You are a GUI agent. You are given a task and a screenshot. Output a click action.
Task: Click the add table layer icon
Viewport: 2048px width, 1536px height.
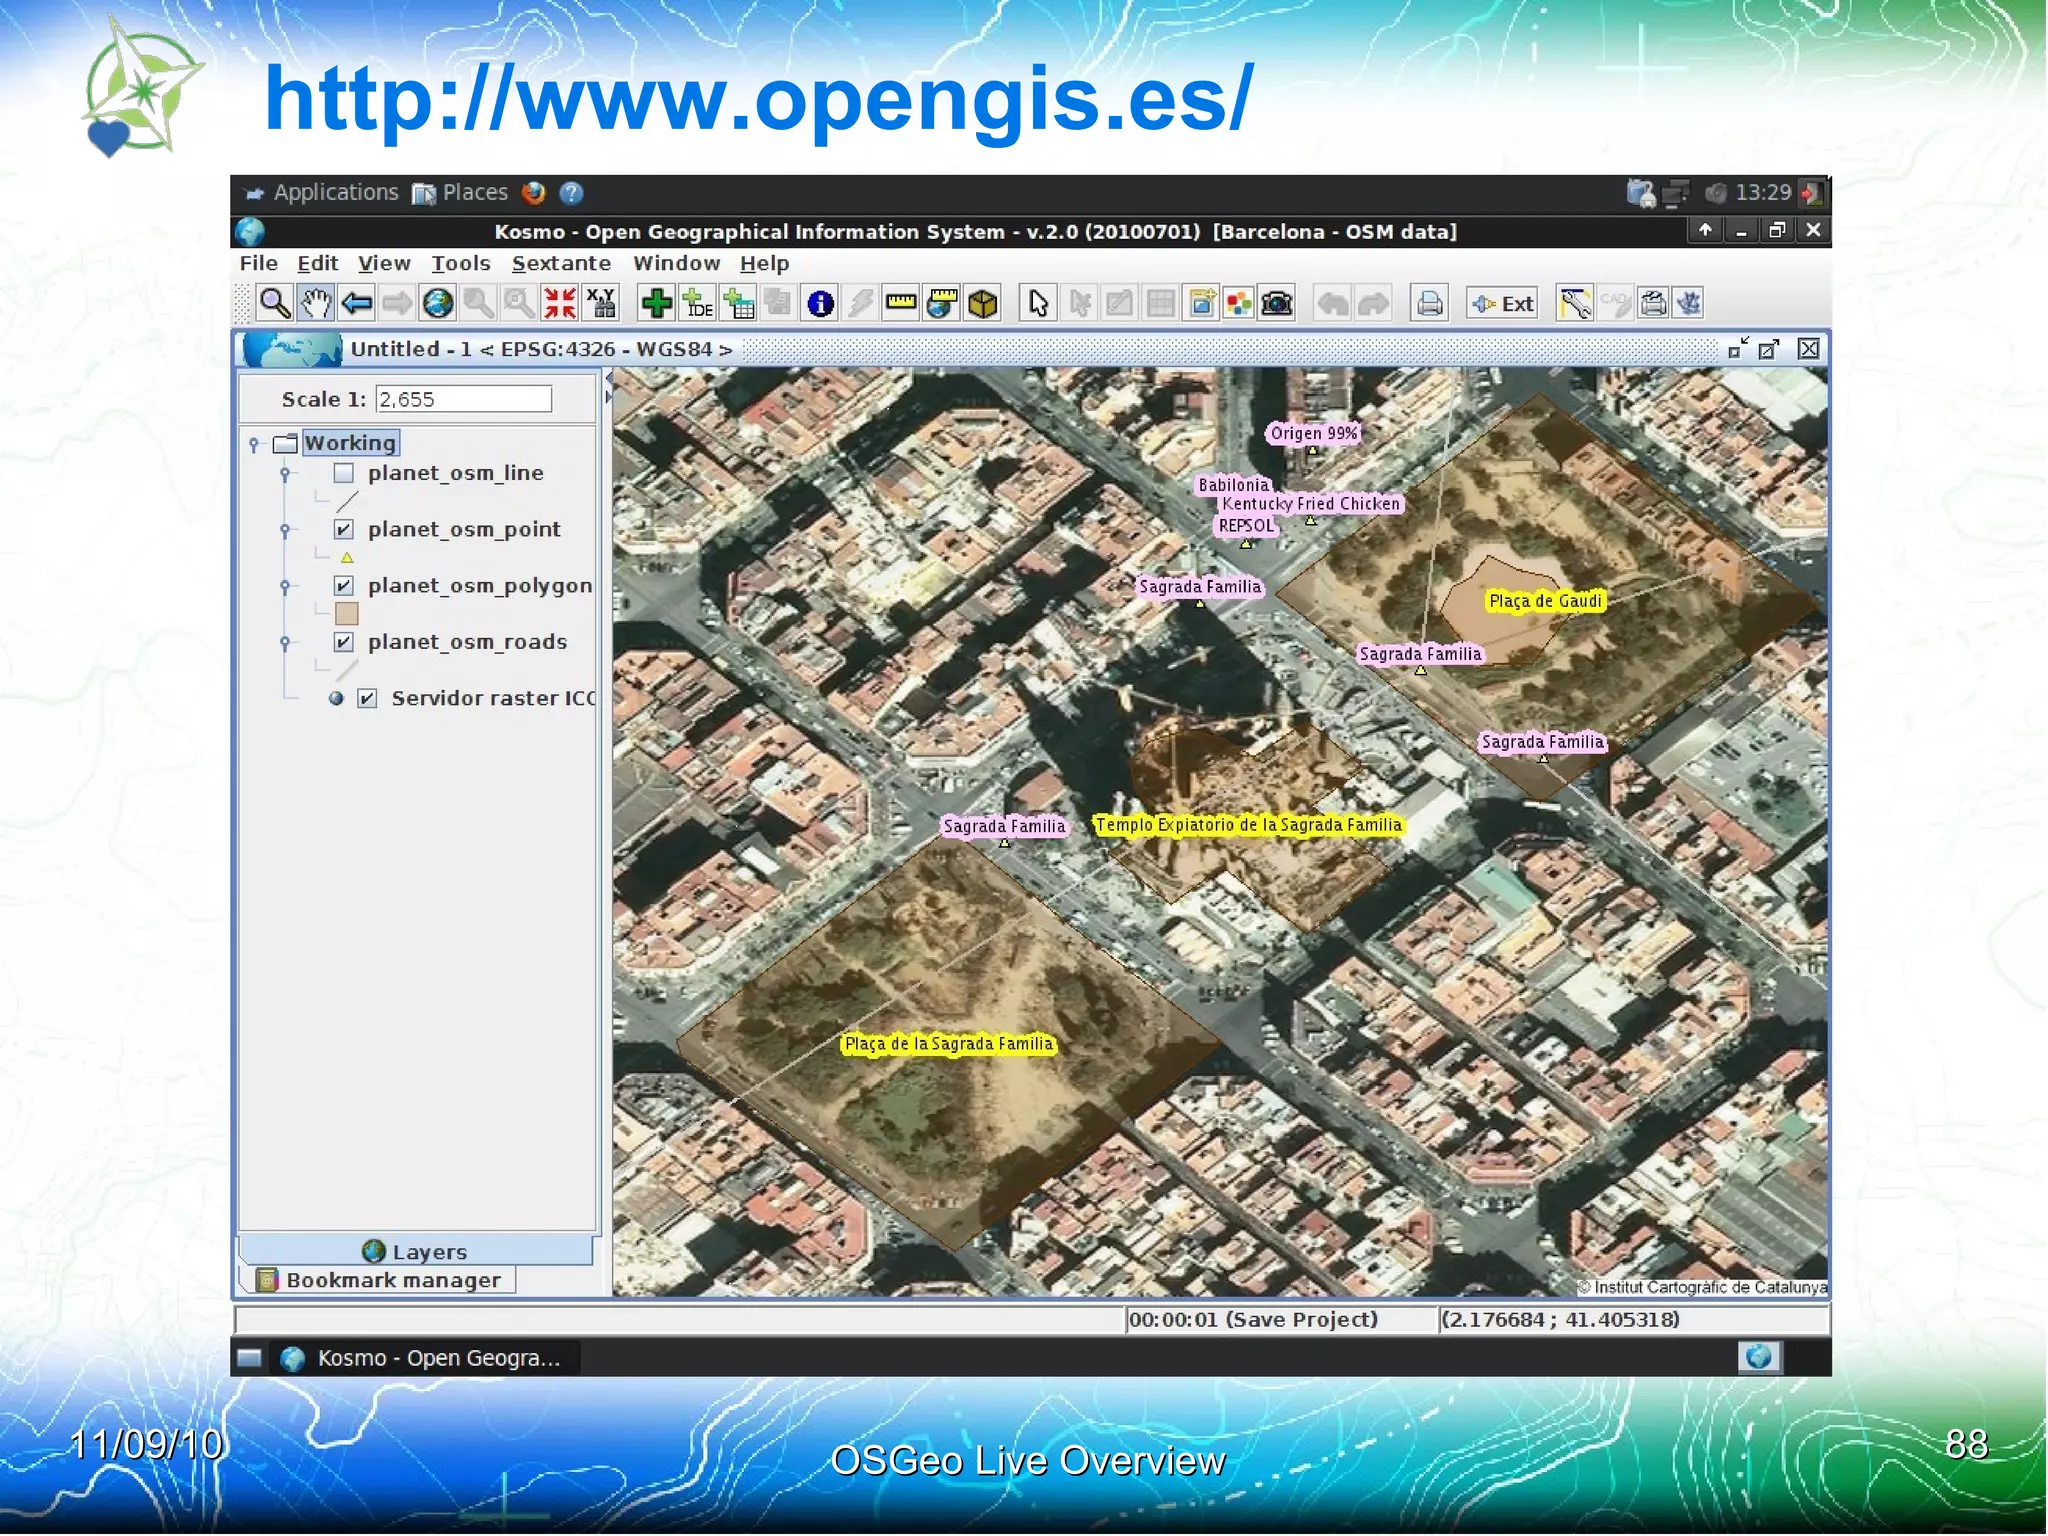[x=739, y=303]
